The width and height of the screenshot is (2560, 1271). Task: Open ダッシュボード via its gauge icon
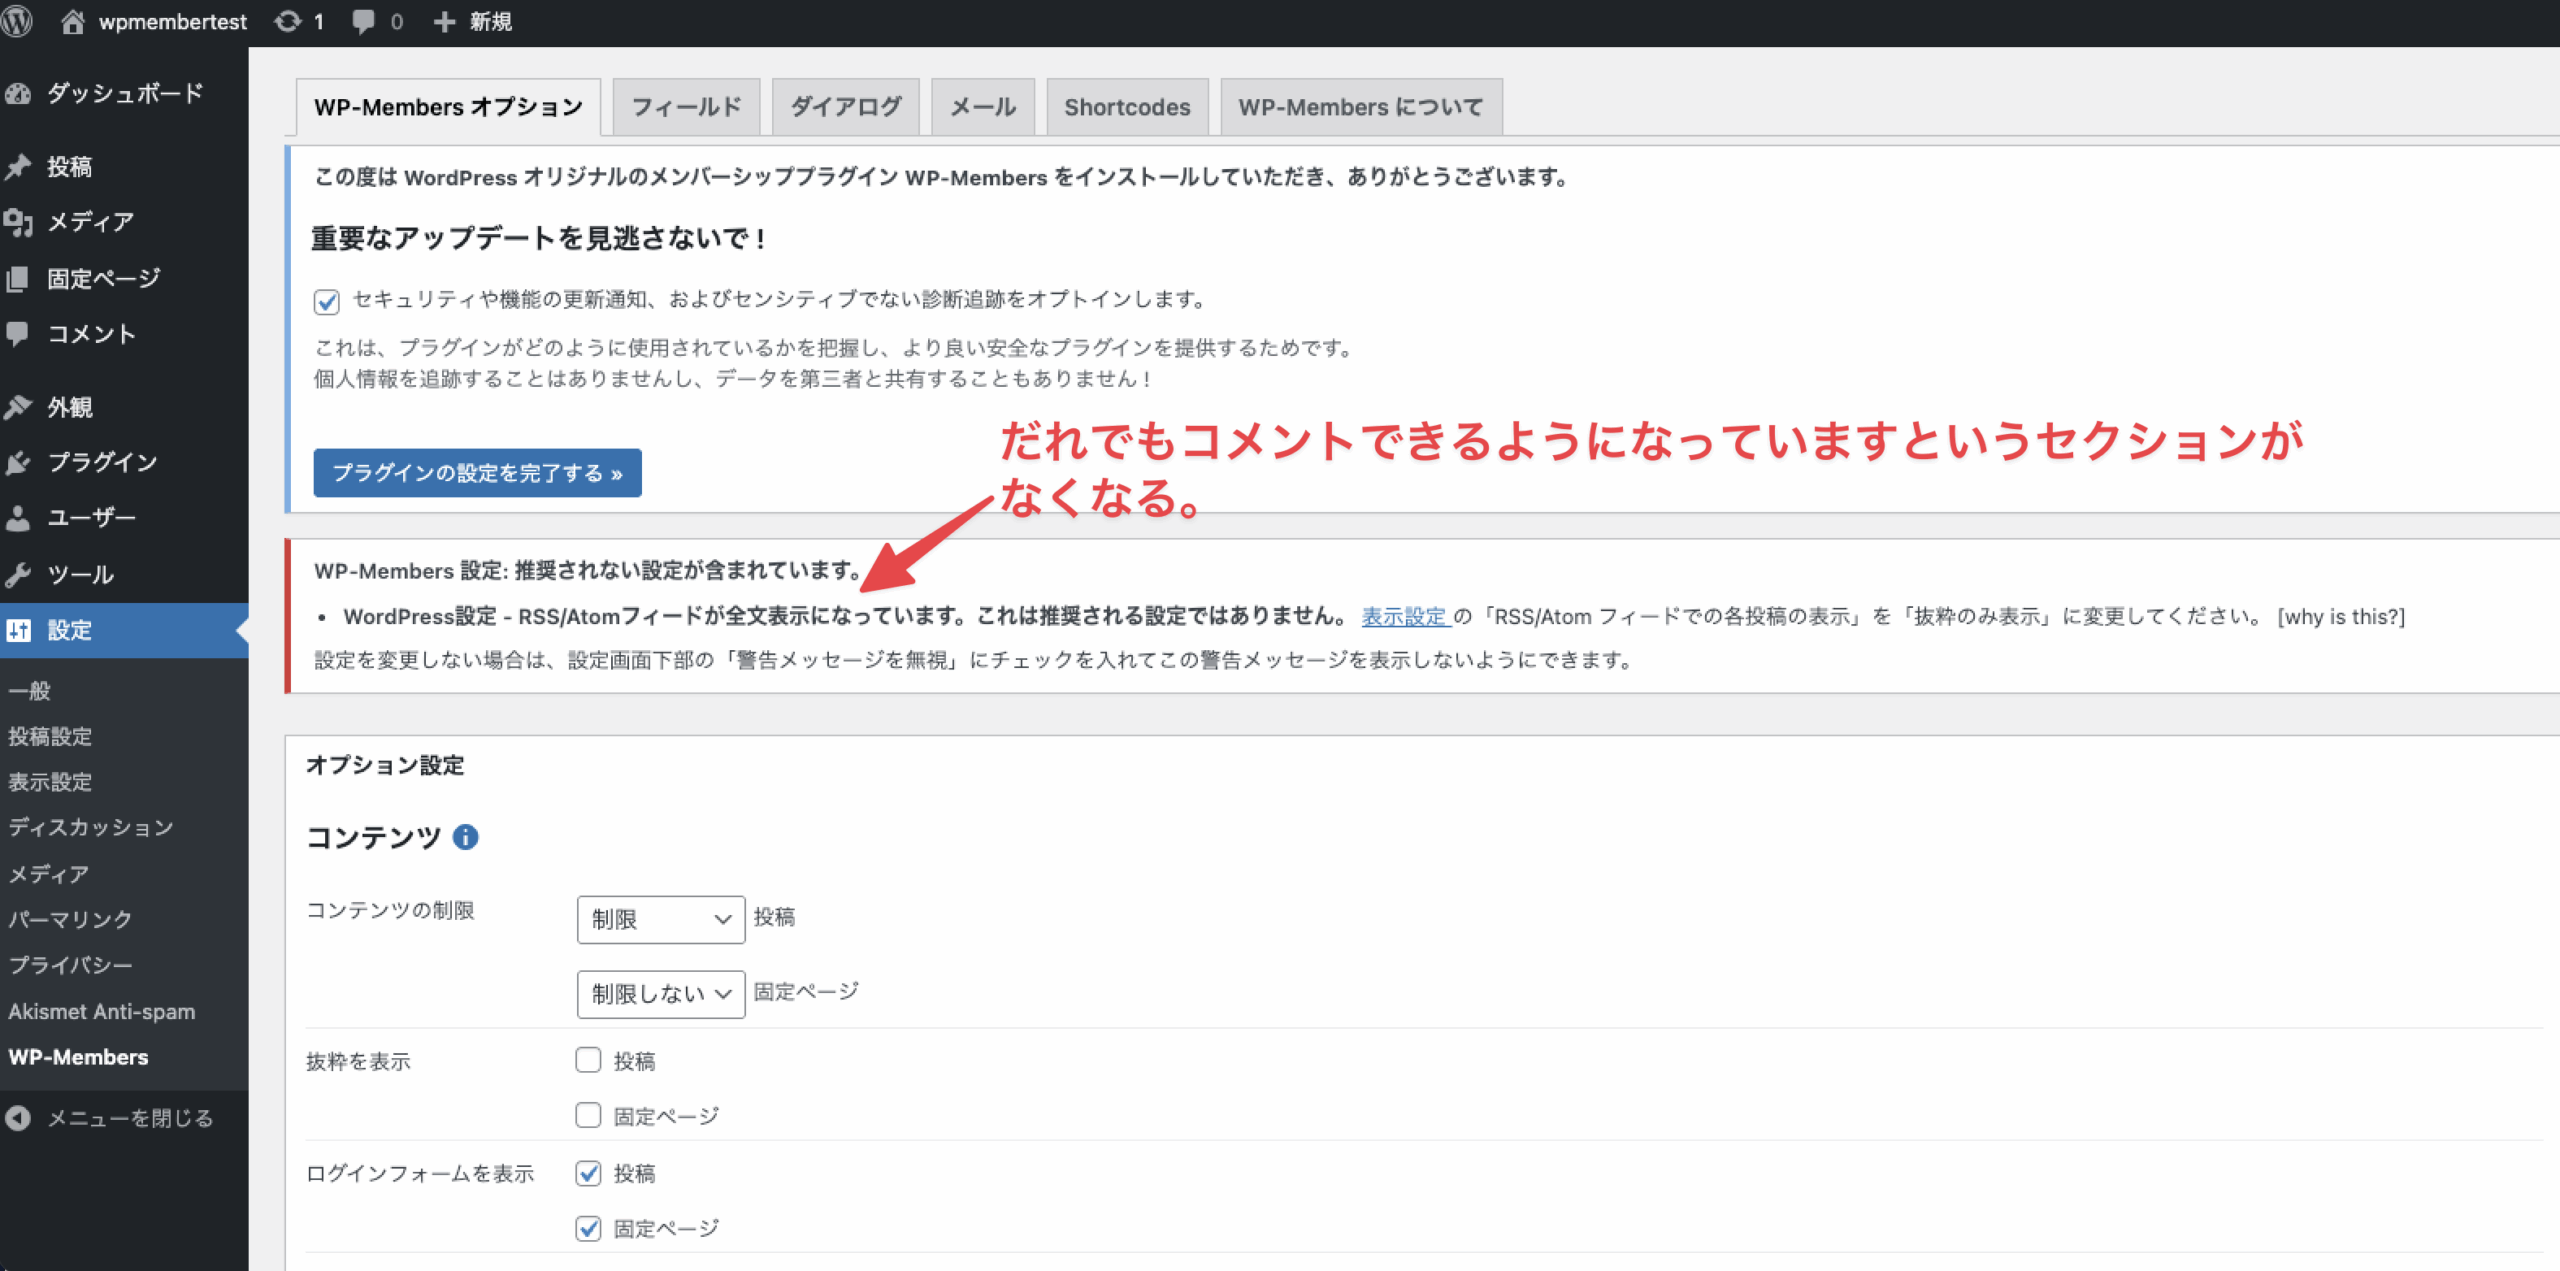click(19, 94)
